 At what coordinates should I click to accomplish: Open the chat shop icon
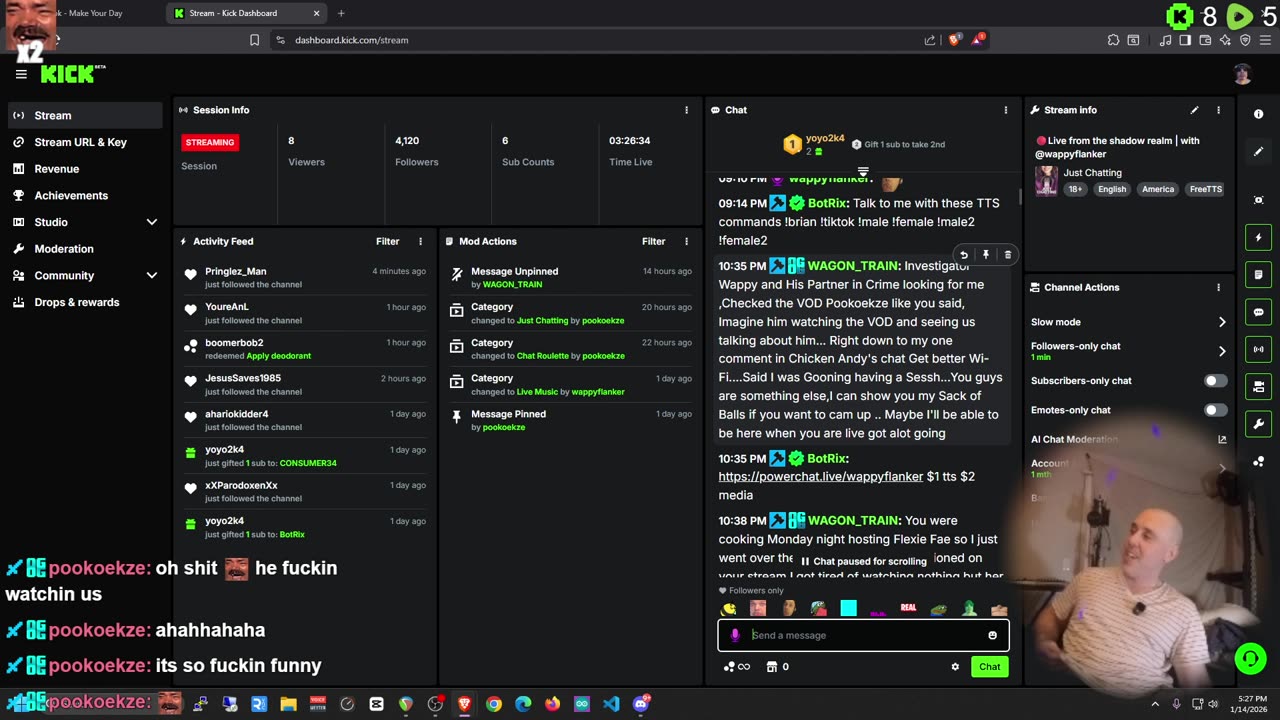pyautogui.click(x=771, y=667)
